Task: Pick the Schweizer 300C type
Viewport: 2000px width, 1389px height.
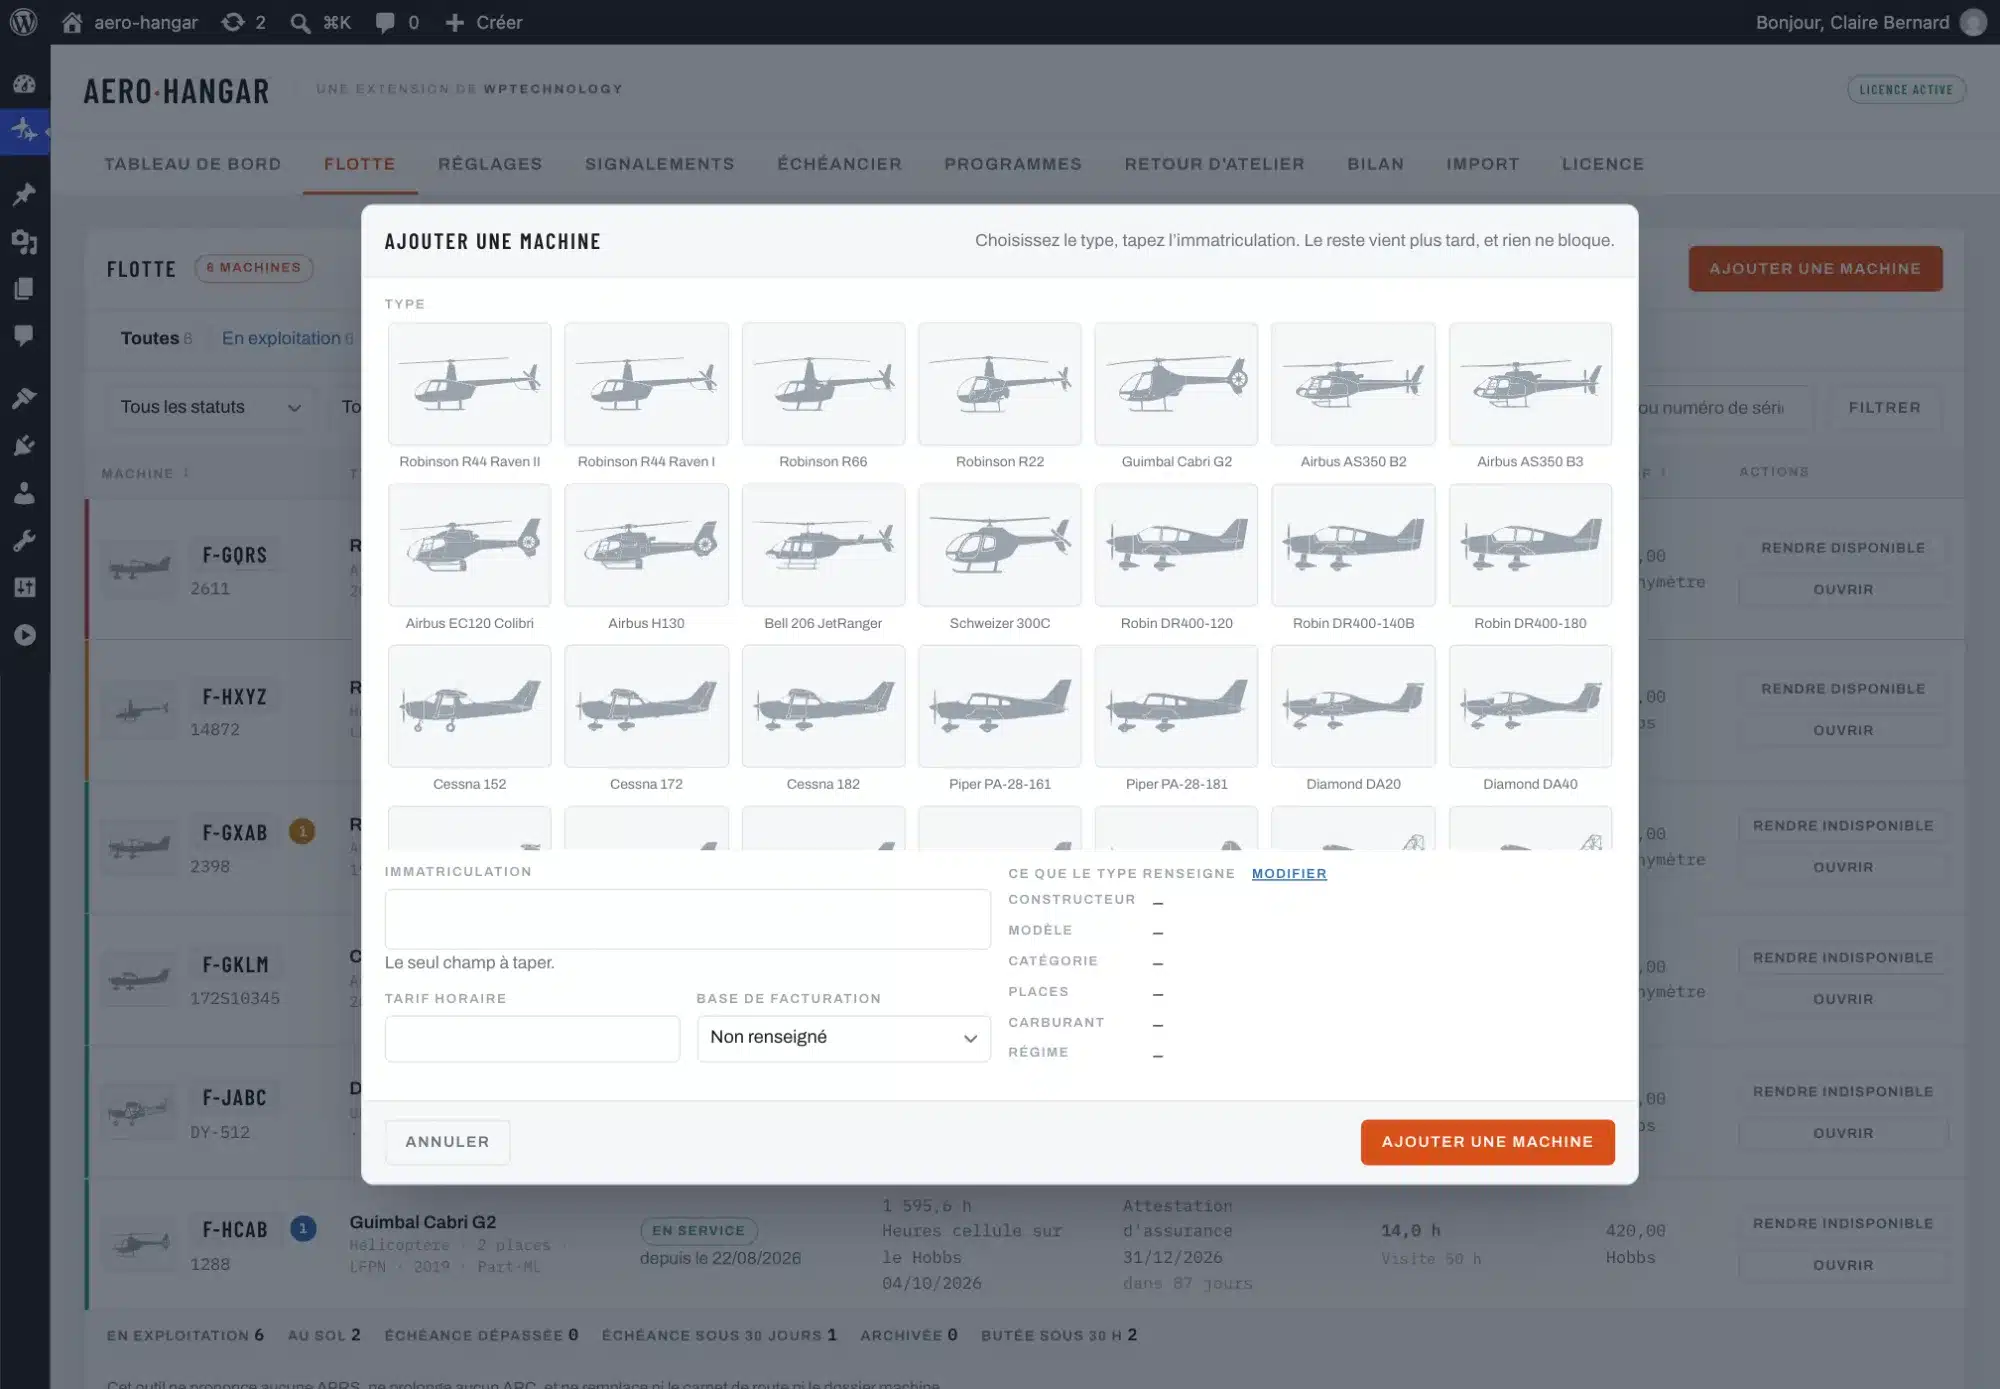Action: point(999,545)
